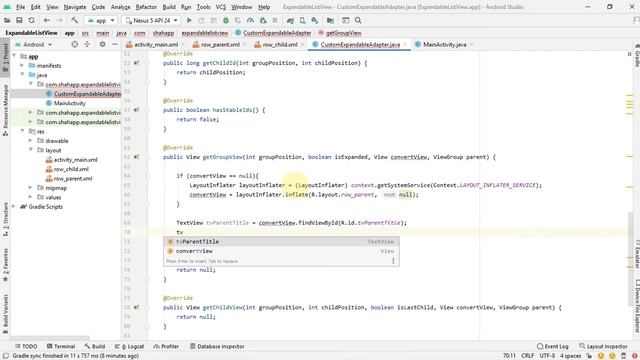This screenshot has width=640, height=360.
Task: Click the Debug app bug icon
Action: point(226,20)
